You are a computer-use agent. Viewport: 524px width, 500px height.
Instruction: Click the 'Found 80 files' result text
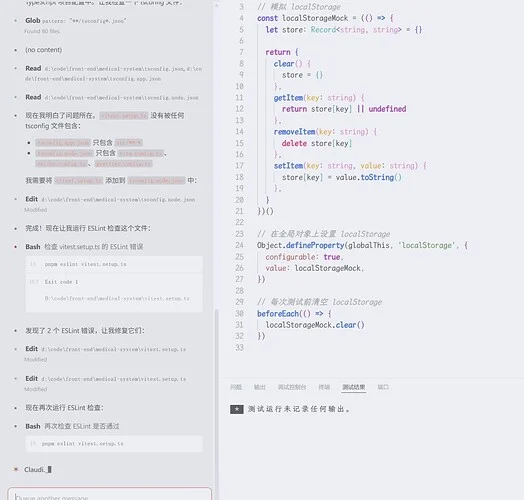tap(42, 31)
